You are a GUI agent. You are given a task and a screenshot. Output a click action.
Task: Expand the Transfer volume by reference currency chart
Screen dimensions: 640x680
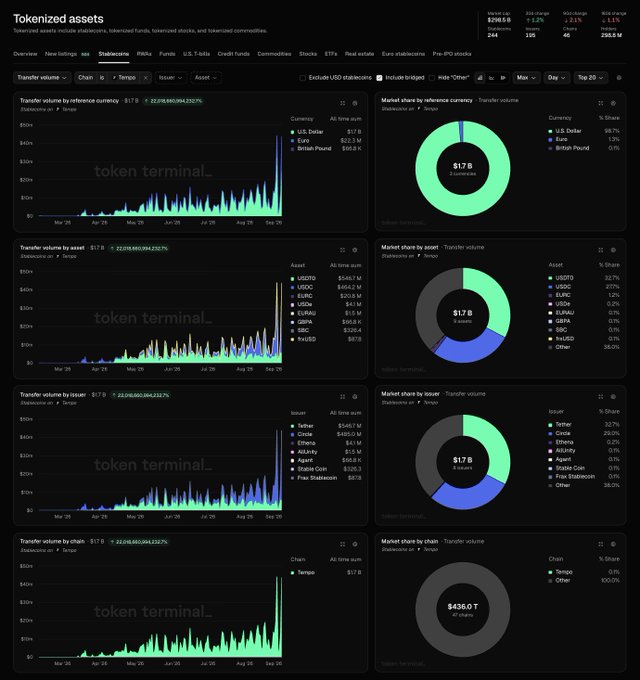343,103
